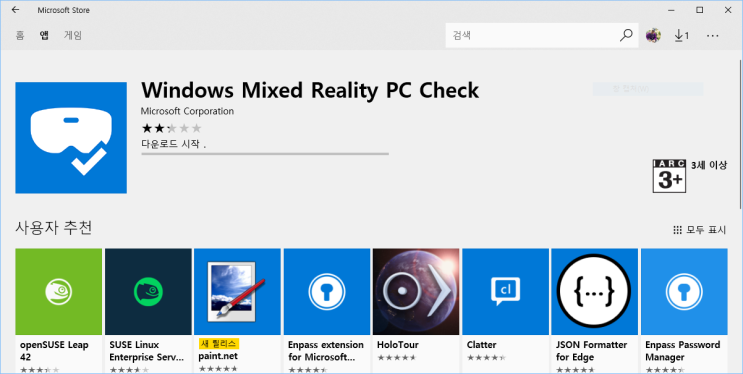Image resolution: width=743 pixels, height=374 pixels.
Task: Click the 새 릴리스 new release badge
Action: tap(219, 343)
